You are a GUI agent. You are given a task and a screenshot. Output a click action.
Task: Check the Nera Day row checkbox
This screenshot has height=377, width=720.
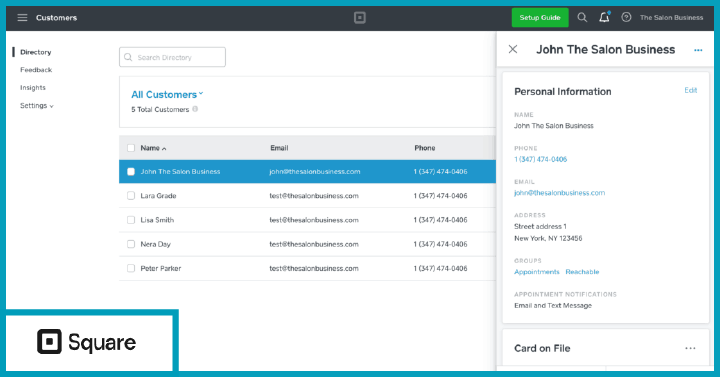click(131, 244)
